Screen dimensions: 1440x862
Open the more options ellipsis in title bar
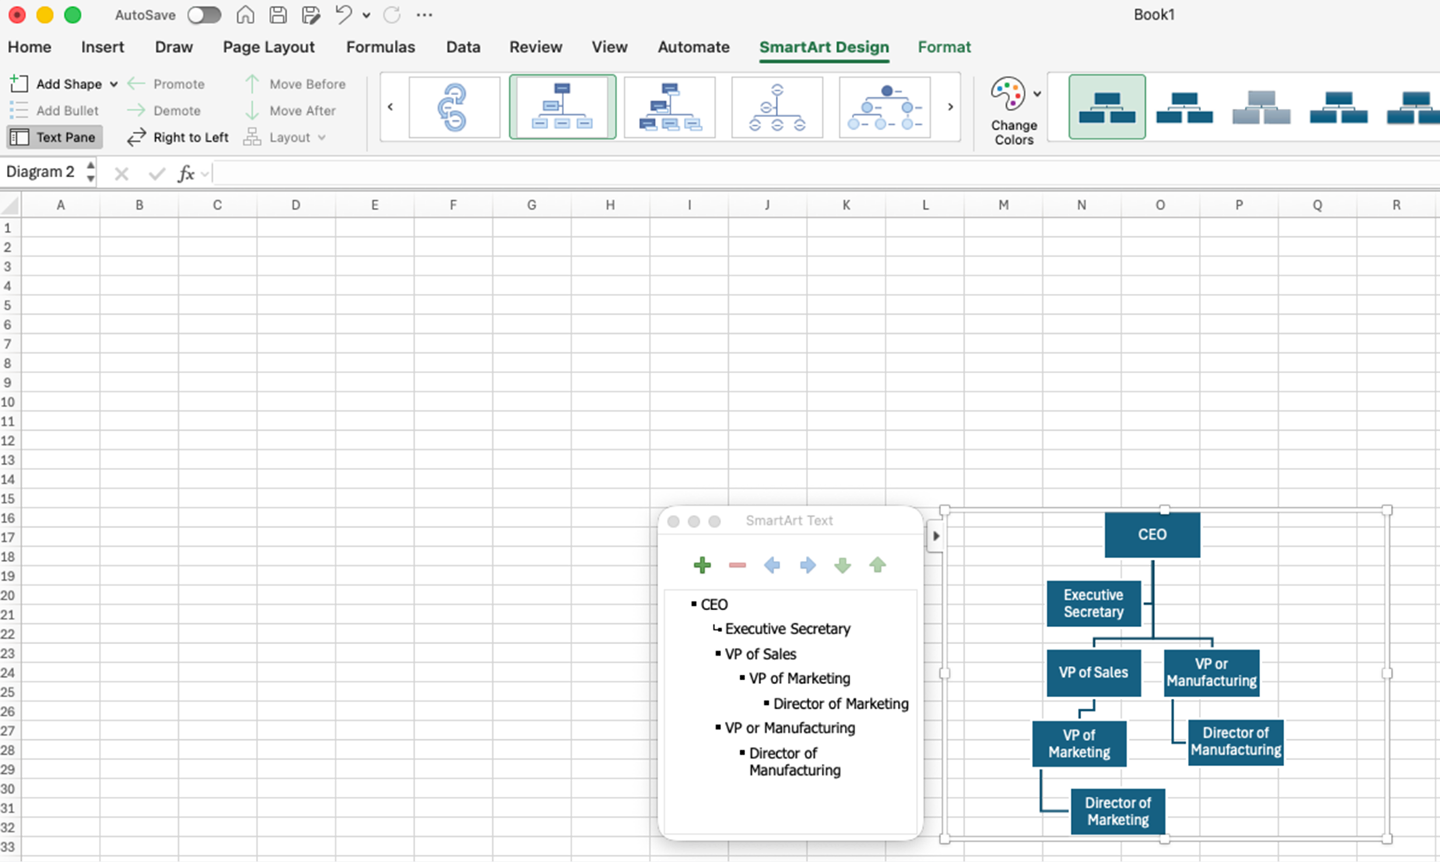424,15
